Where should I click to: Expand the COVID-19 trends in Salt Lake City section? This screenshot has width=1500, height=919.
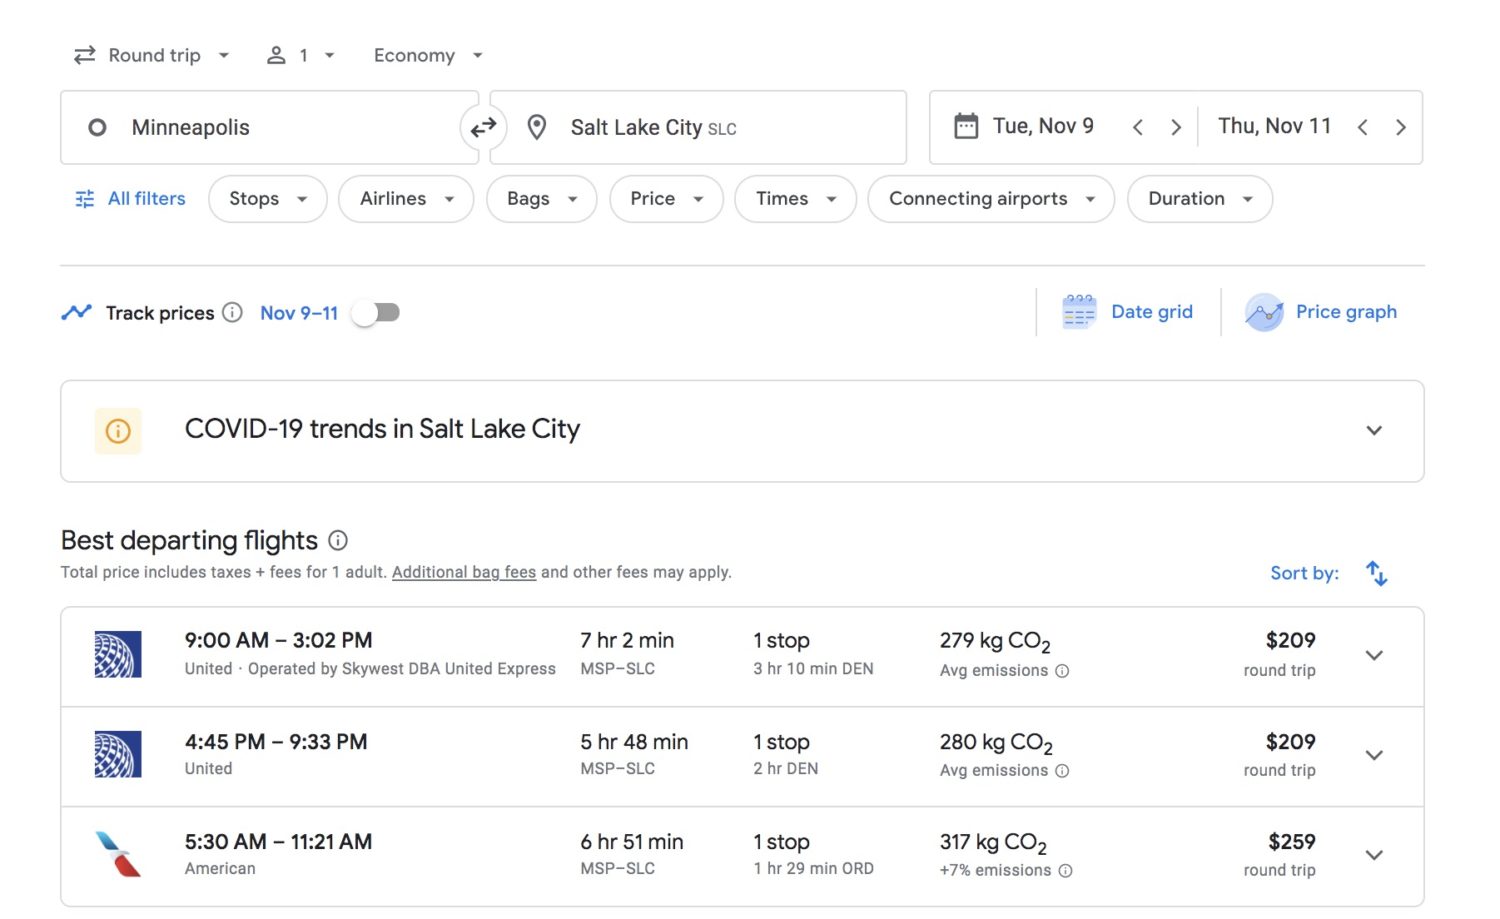pyautogui.click(x=1374, y=430)
